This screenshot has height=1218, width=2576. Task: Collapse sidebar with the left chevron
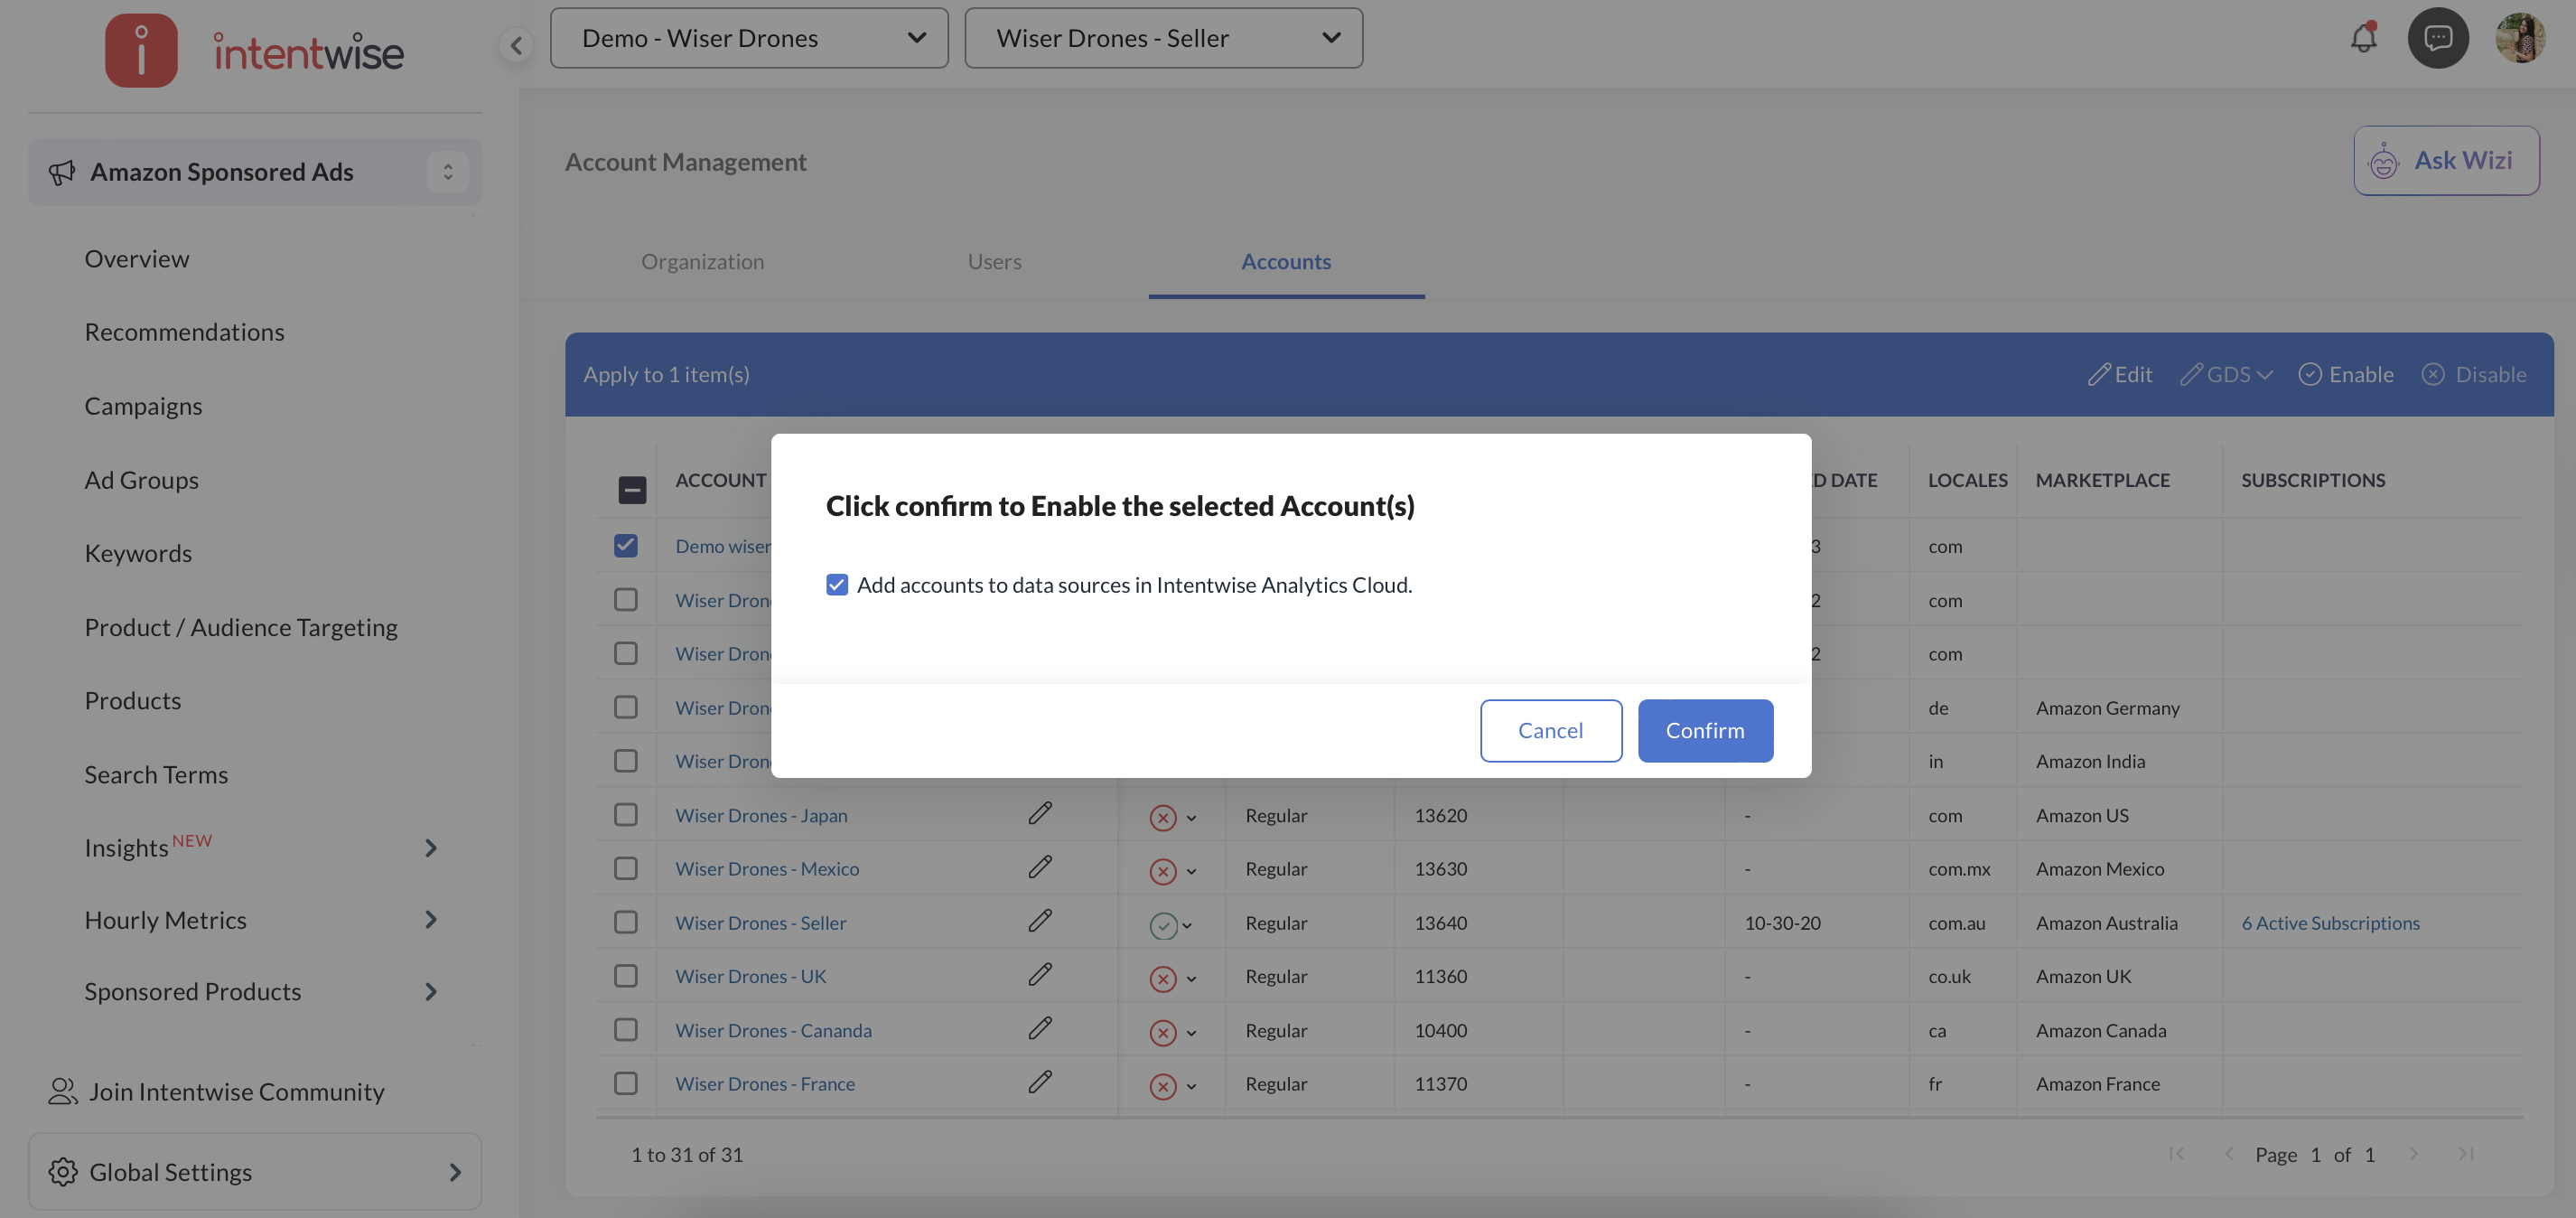click(x=516, y=44)
